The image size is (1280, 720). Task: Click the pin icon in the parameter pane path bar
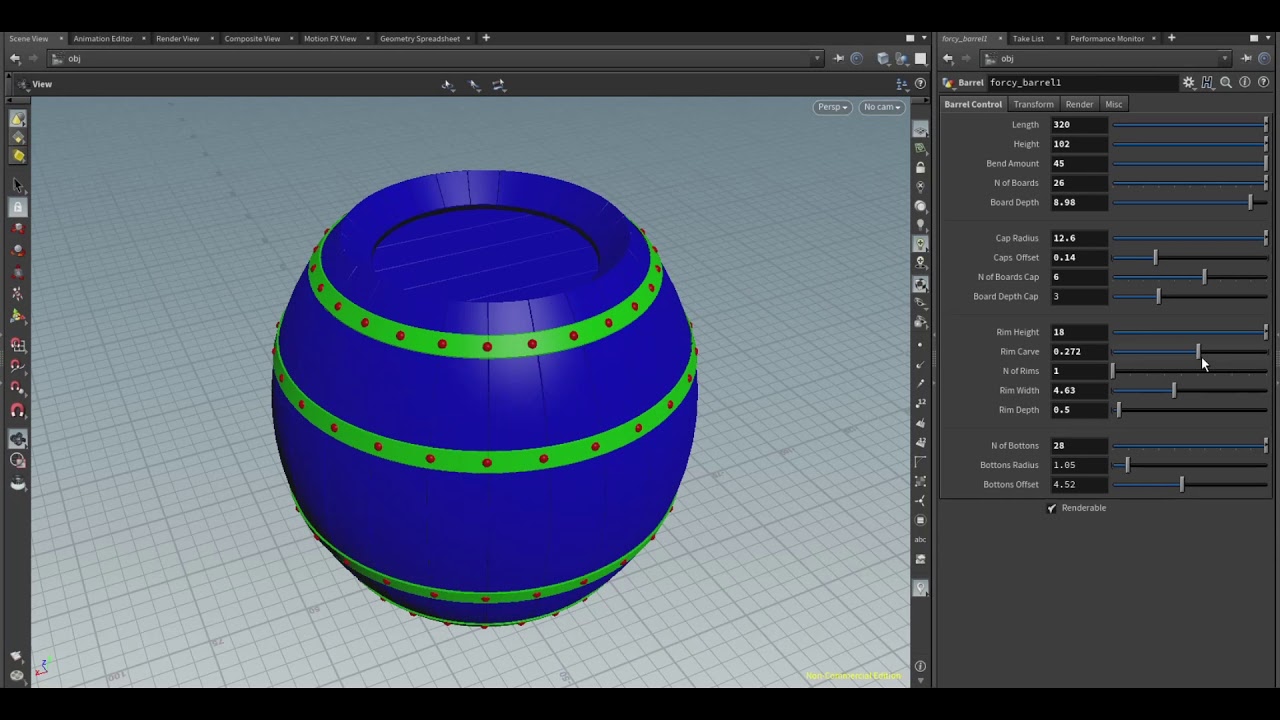[1246, 59]
